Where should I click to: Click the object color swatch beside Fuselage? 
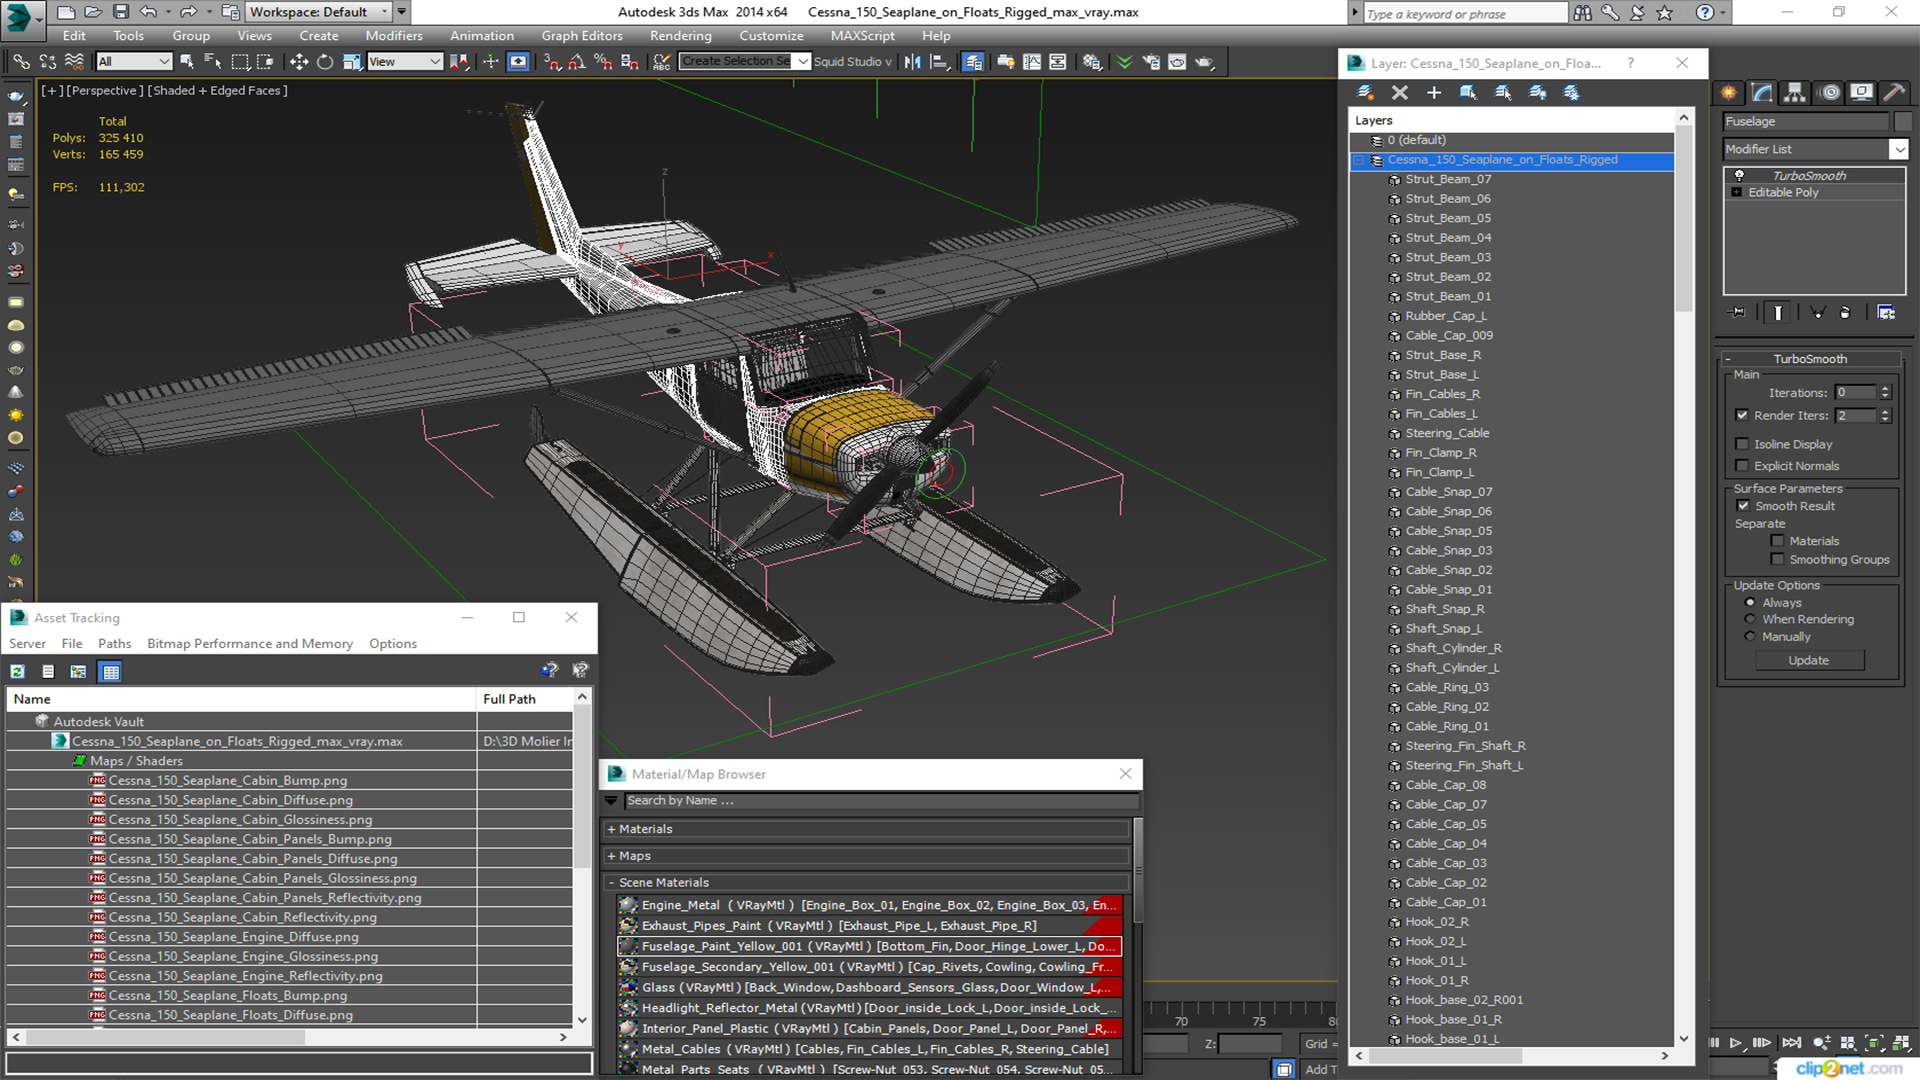pyautogui.click(x=1903, y=121)
